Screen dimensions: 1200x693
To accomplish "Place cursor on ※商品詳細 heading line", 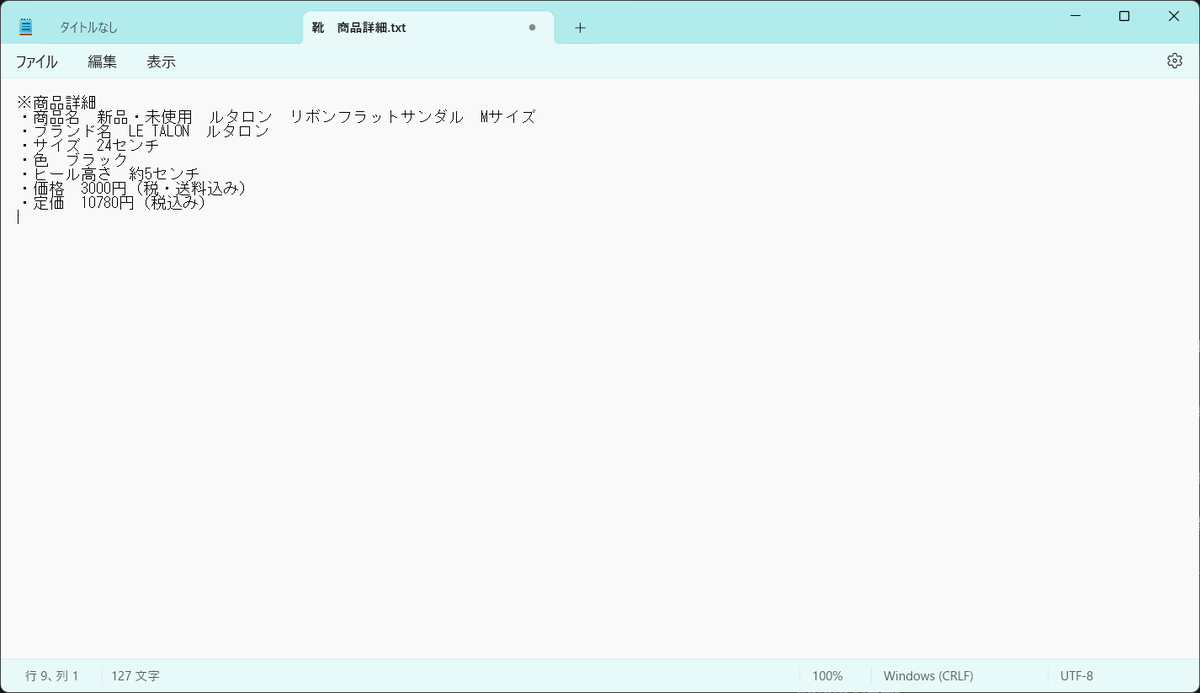I will point(57,102).
